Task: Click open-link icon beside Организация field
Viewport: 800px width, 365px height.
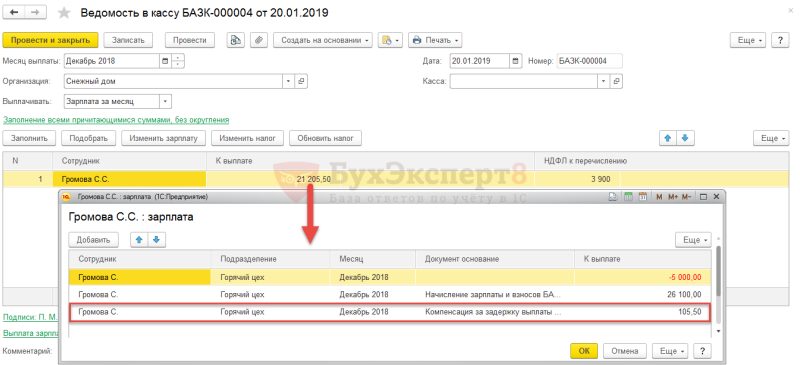Action: pos(301,81)
